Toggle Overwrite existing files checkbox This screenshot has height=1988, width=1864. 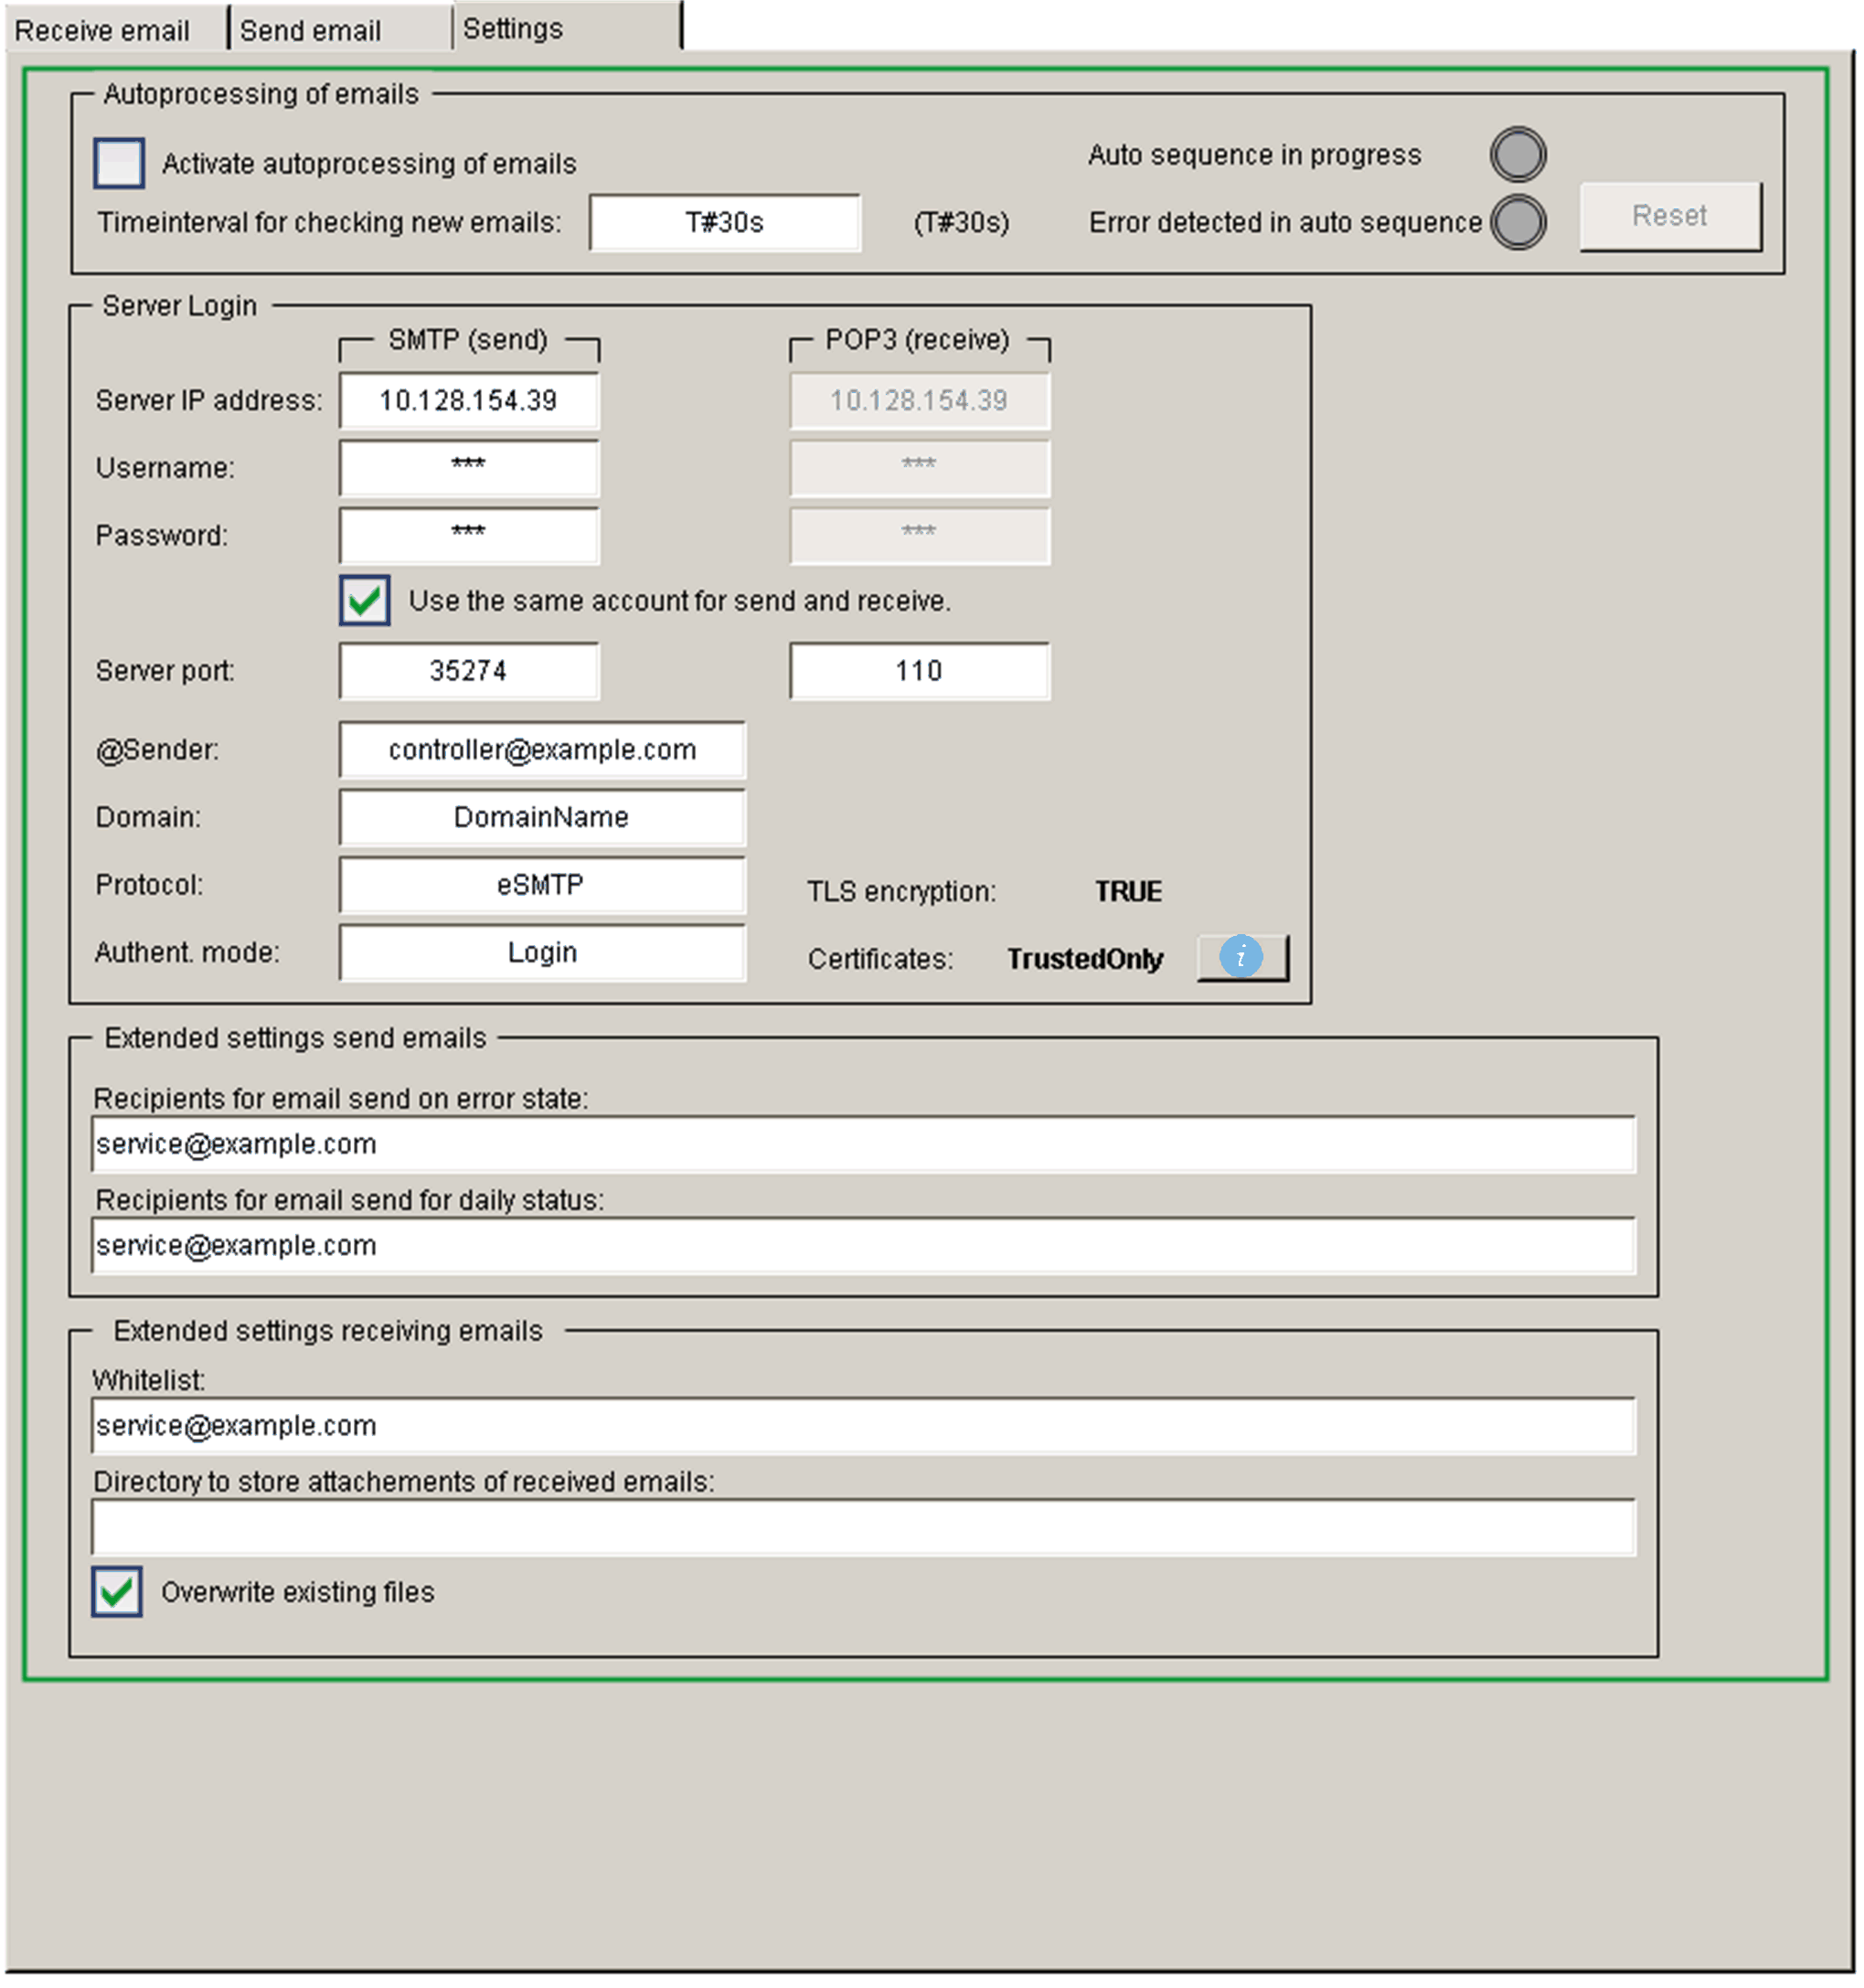pos(117,1593)
